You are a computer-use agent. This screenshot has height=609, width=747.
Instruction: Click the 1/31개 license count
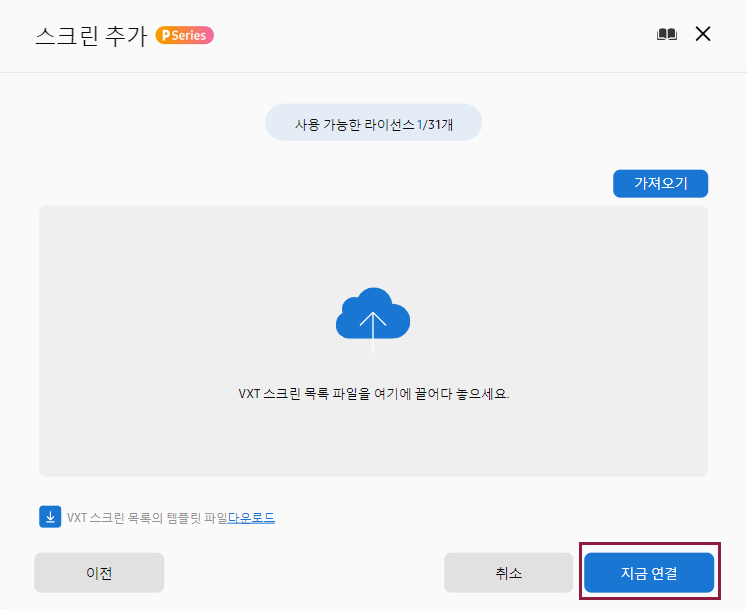tap(434, 125)
